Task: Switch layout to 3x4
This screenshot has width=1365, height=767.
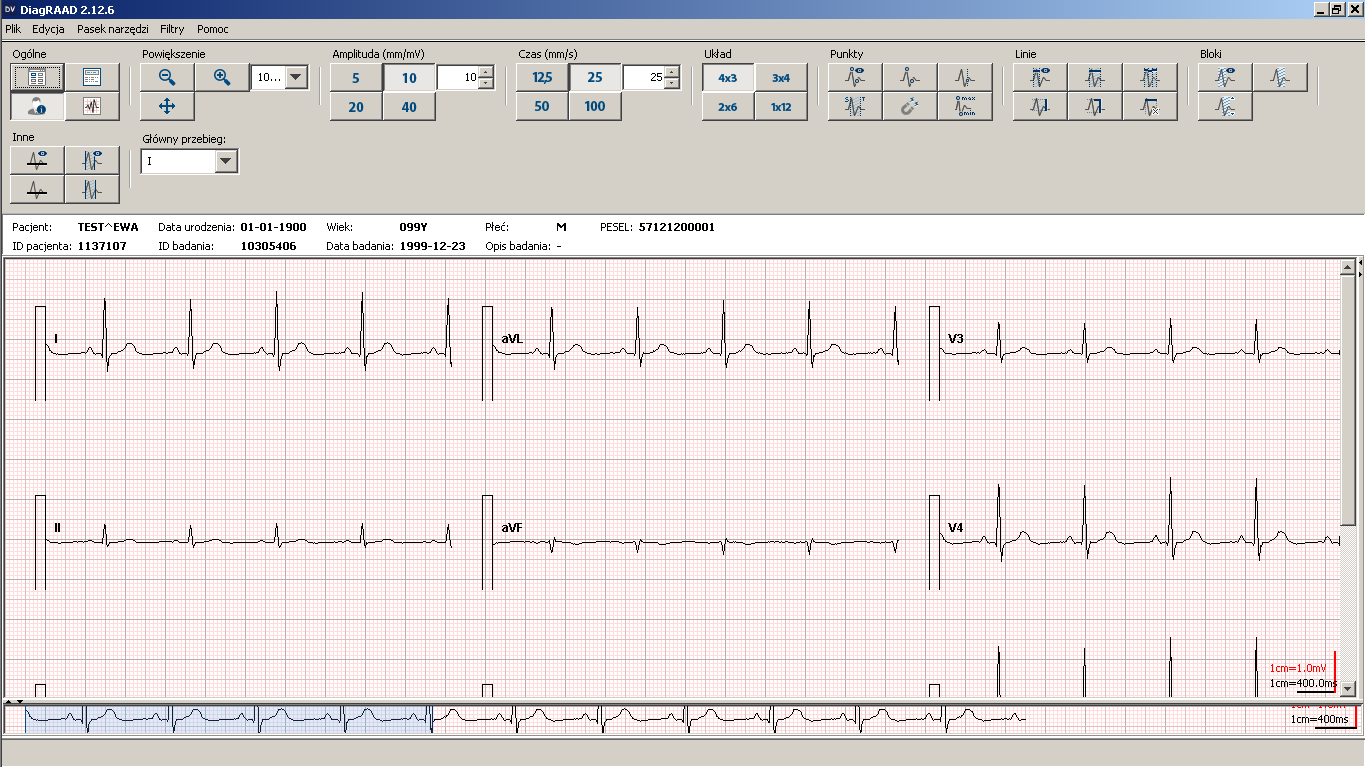Action: coord(781,78)
